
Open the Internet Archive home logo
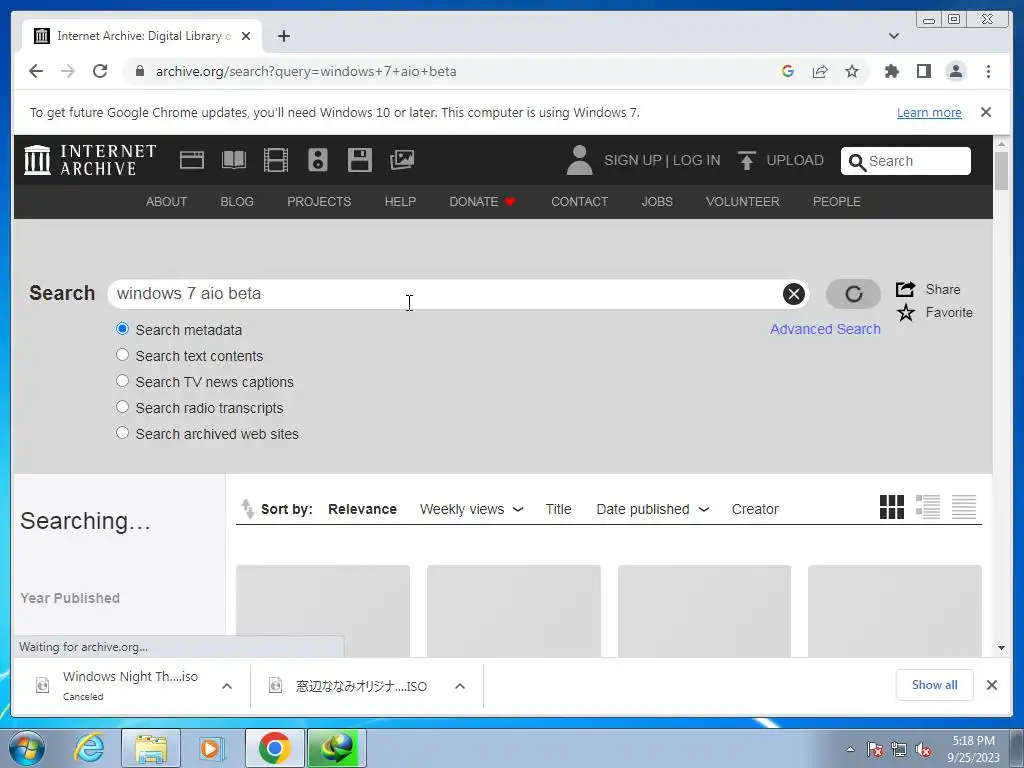pos(89,160)
